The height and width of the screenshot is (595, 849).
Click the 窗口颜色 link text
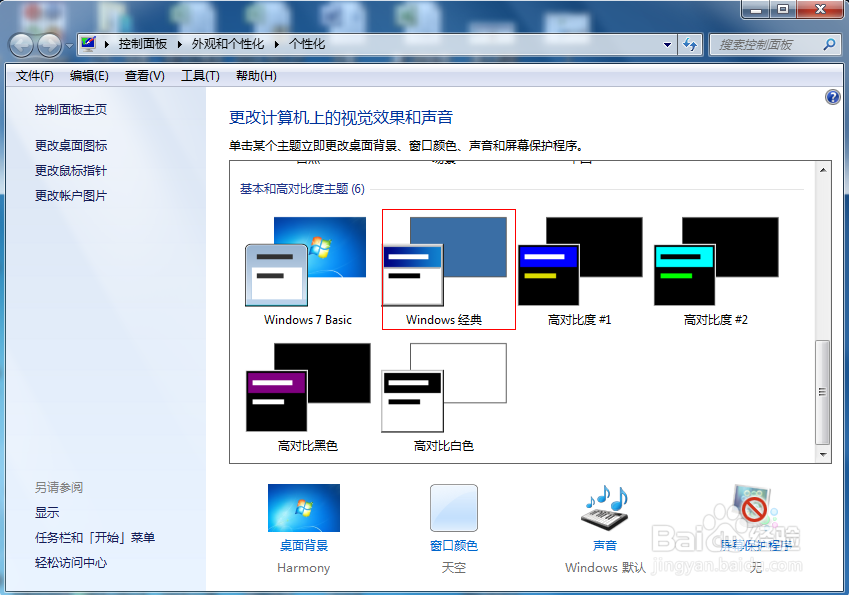tap(454, 545)
